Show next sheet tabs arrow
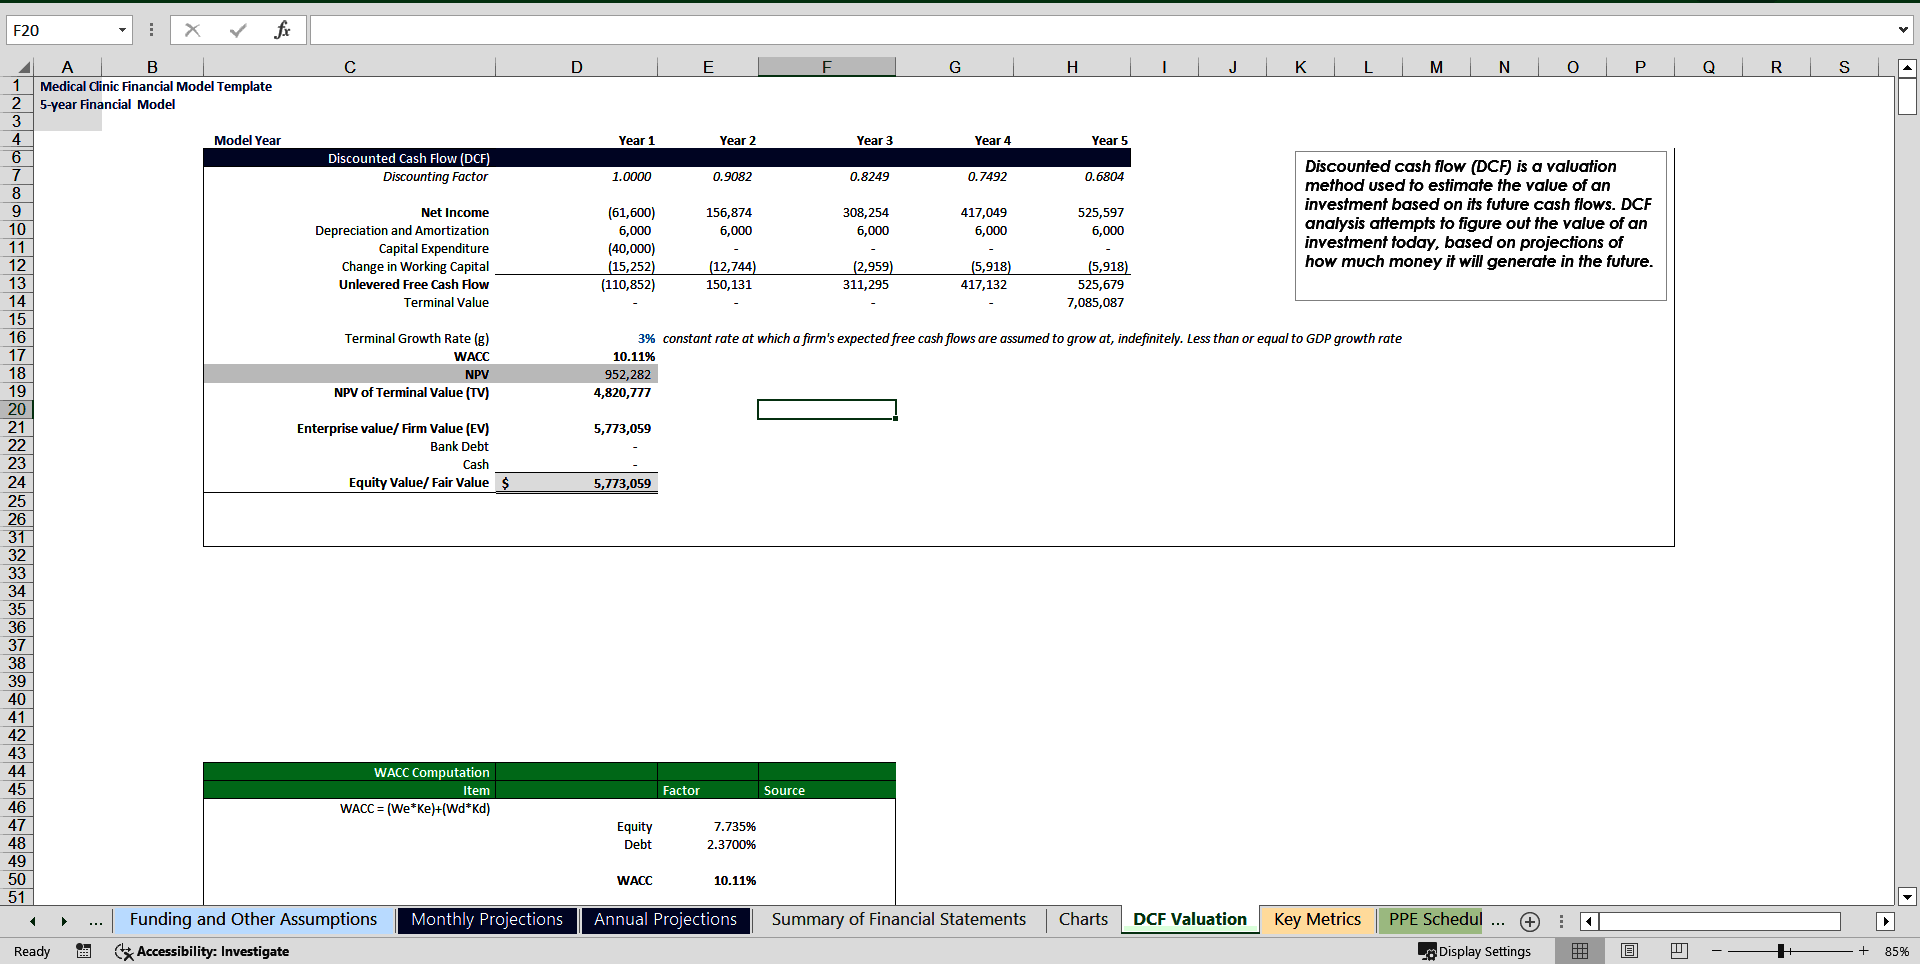 (x=63, y=921)
